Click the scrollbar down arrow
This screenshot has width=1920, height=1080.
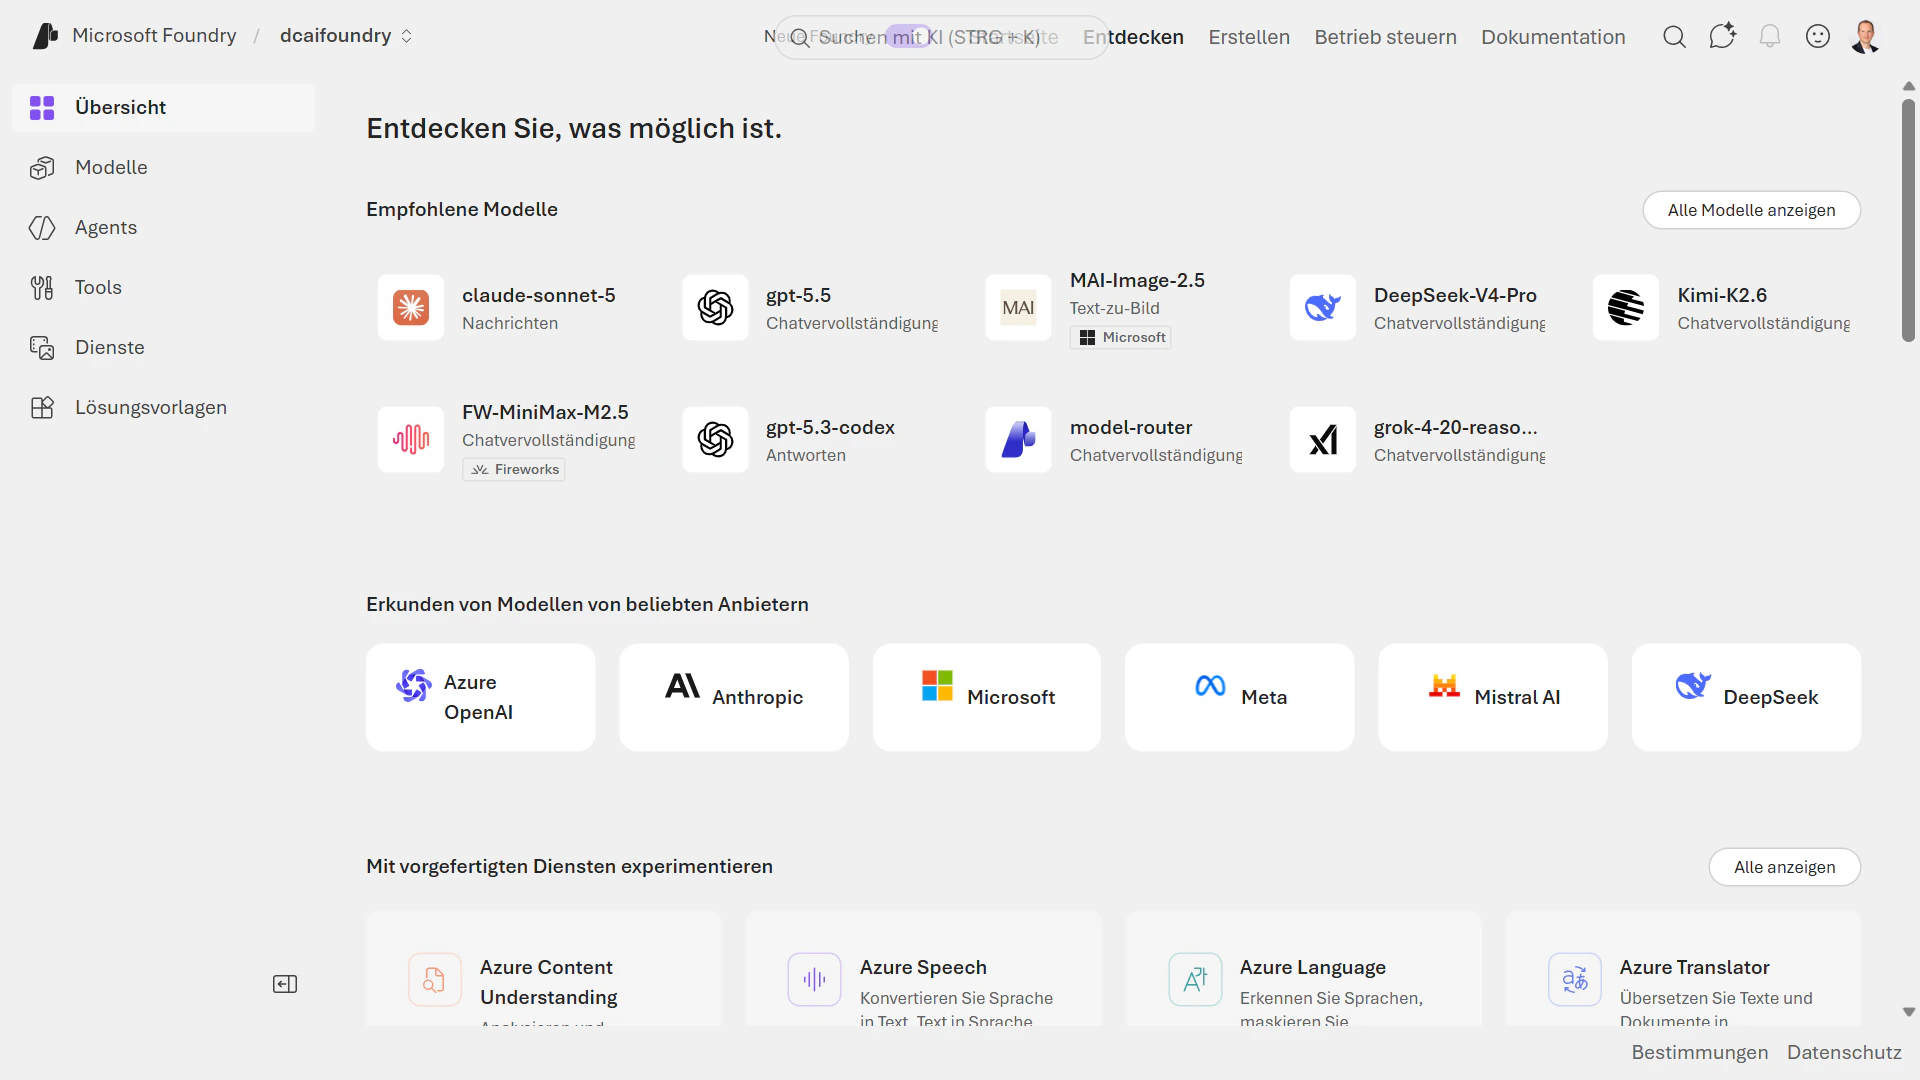pos(1908,1012)
